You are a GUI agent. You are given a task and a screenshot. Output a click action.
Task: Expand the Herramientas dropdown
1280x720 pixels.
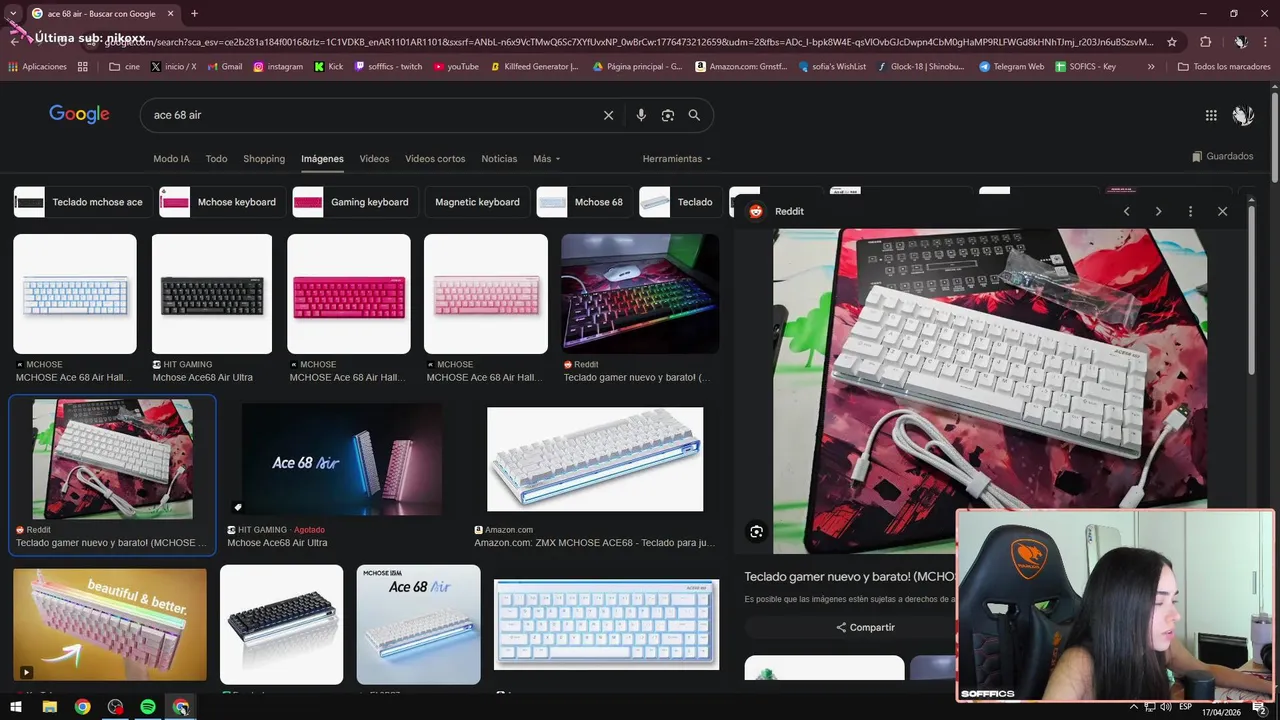tap(677, 159)
